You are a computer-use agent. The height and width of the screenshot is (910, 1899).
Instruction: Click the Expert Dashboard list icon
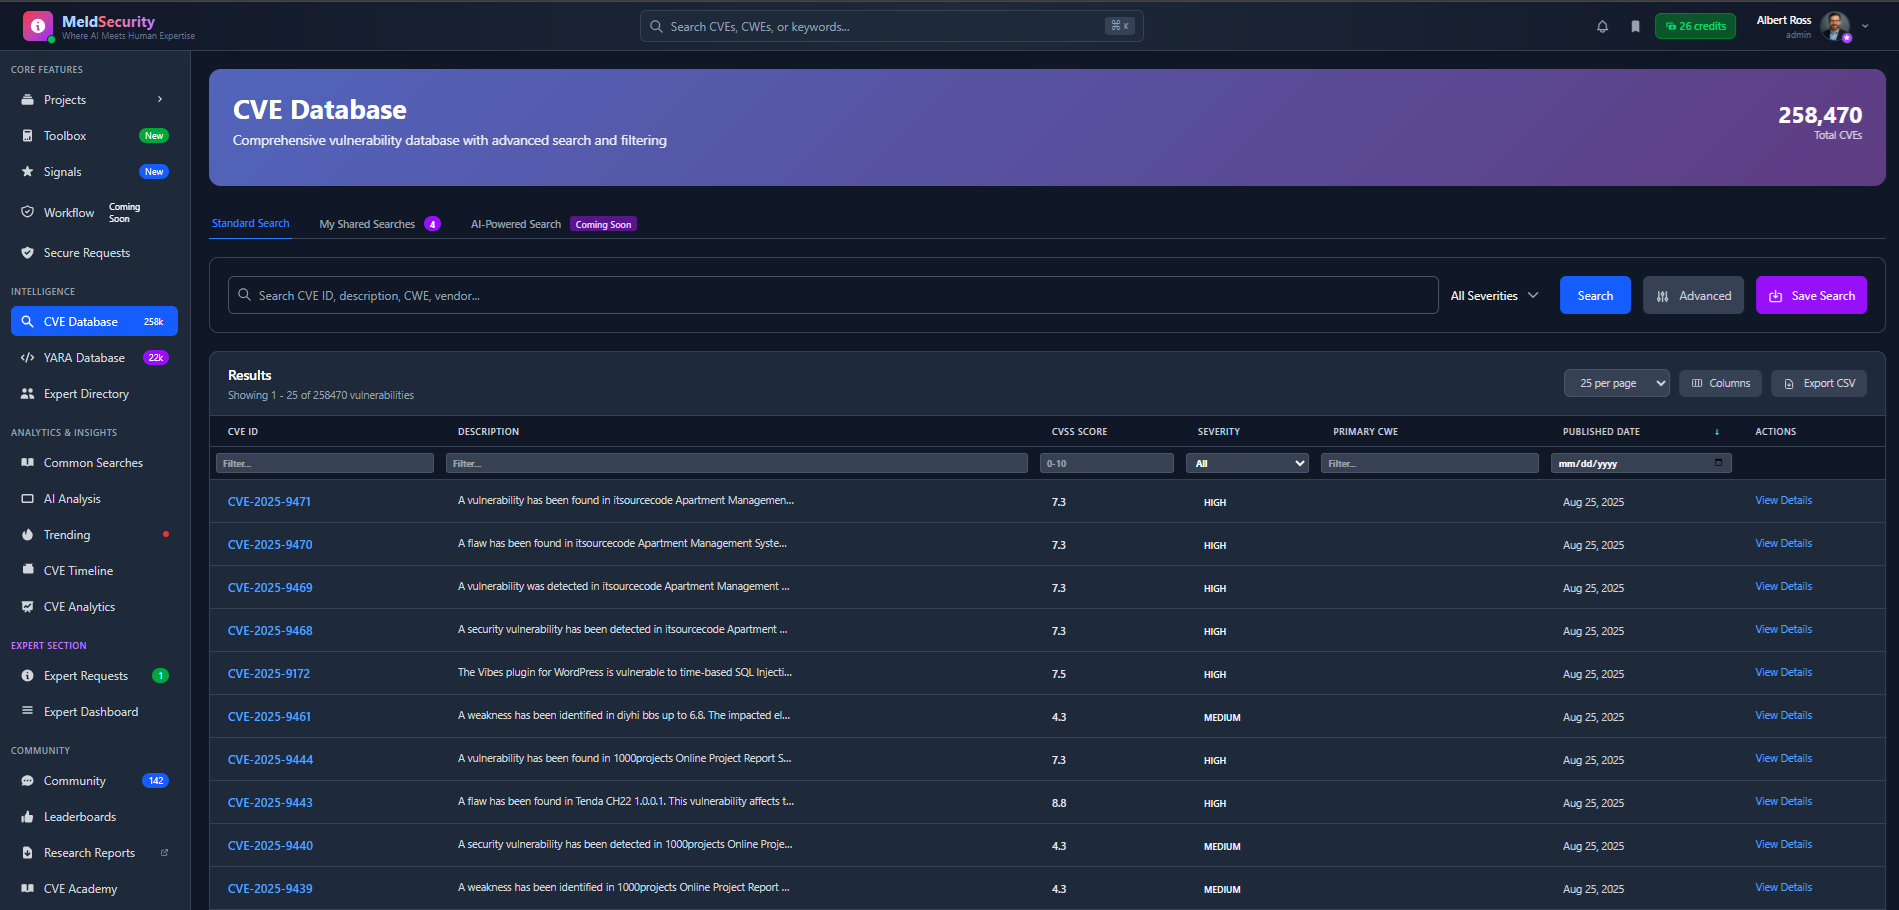click(27, 712)
